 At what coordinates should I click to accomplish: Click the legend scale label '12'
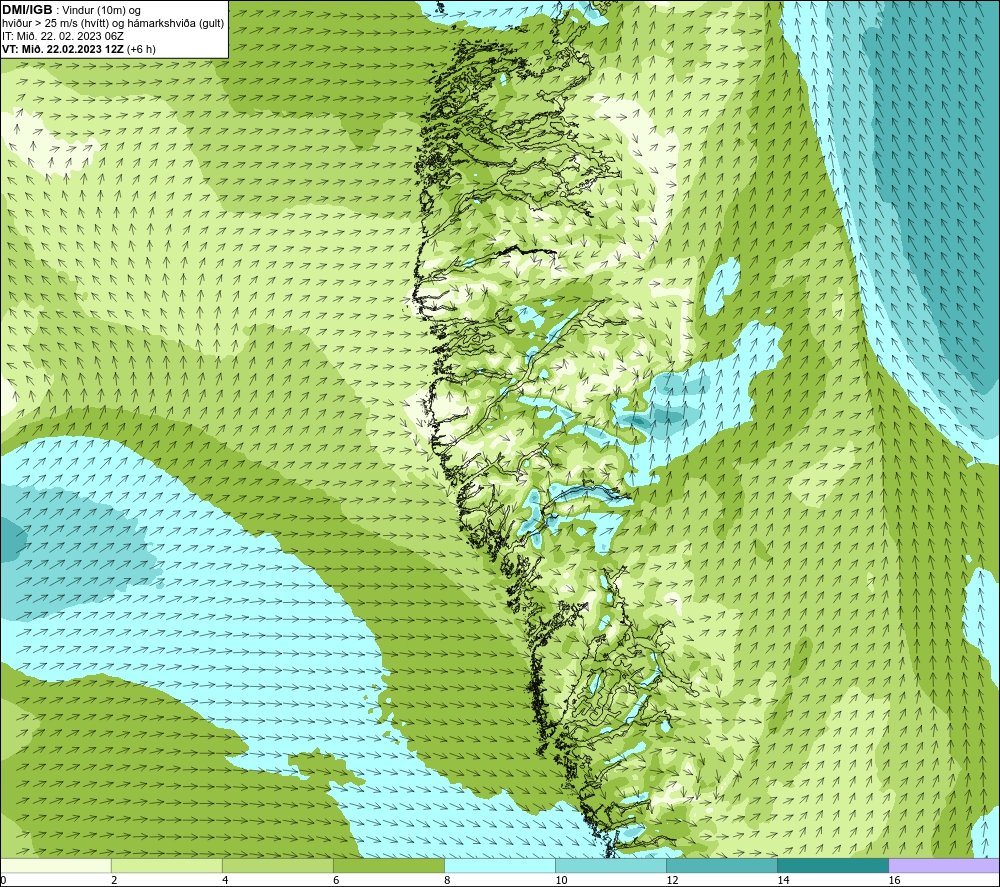672,880
